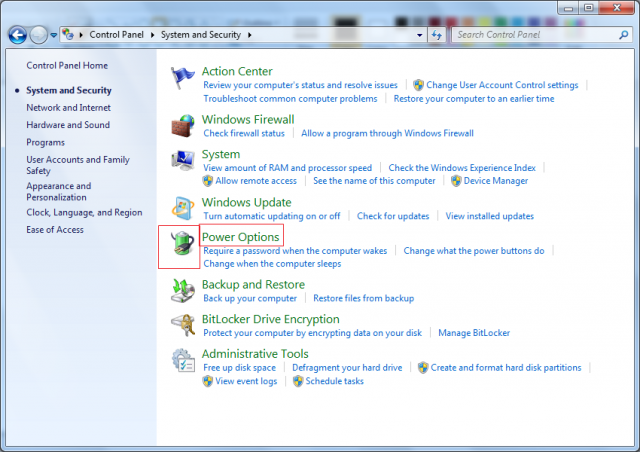Open Backup and Restore heading link
This screenshot has width=640, height=452.
(x=253, y=284)
